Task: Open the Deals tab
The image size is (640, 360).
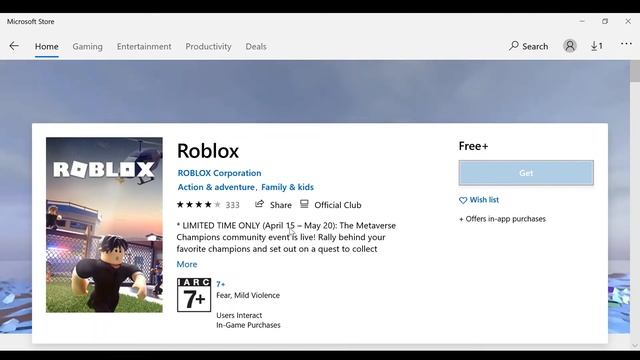Action: click(x=256, y=47)
